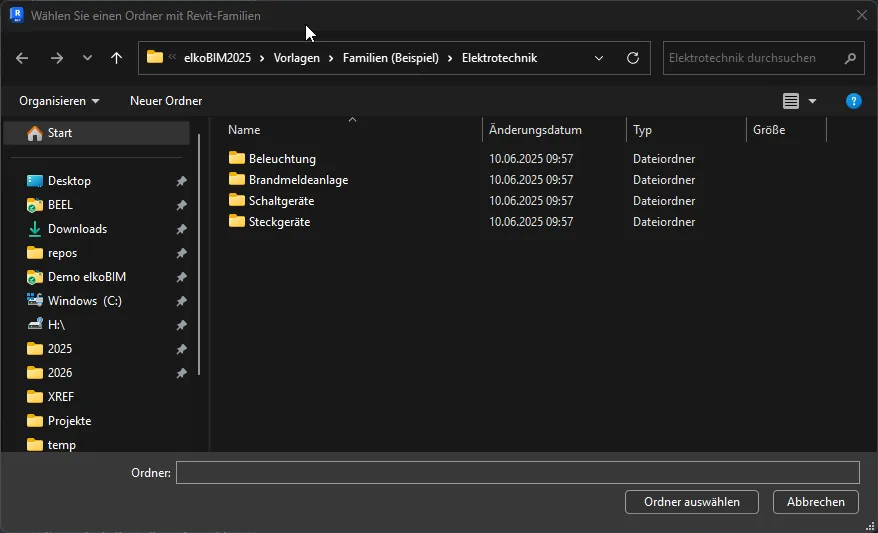This screenshot has height=533, width=878.
Task: Close the folder selection dialog
Action: [862, 16]
